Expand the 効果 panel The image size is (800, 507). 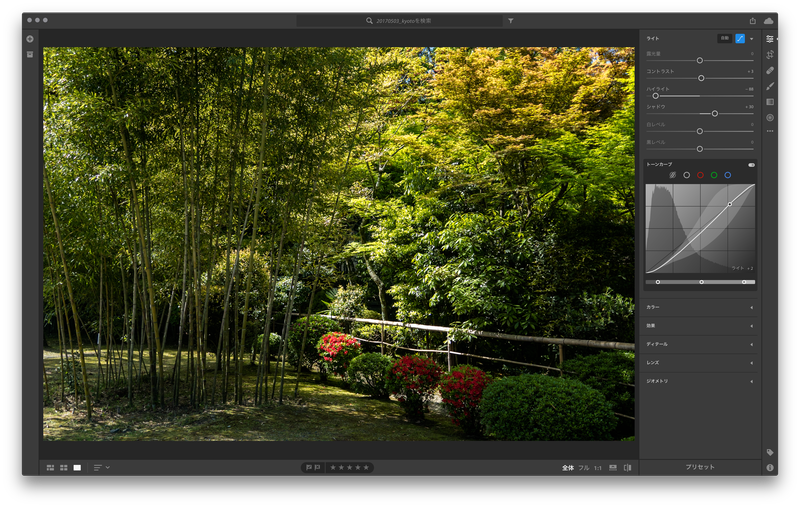click(700, 326)
